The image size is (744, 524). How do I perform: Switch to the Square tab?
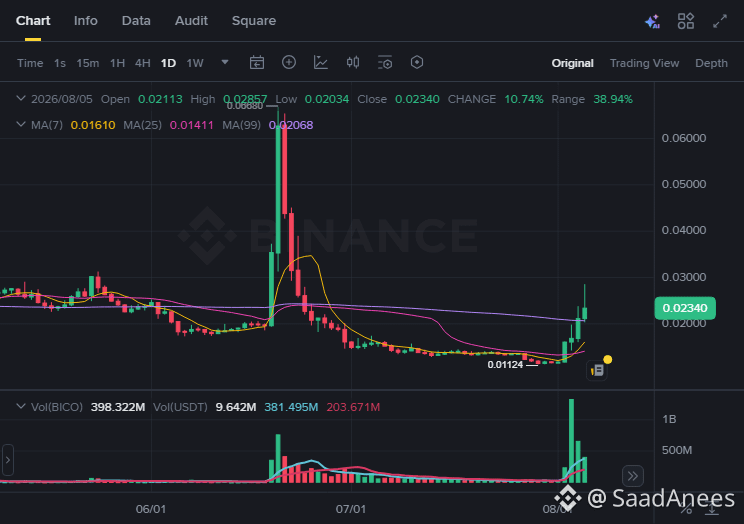click(x=254, y=21)
